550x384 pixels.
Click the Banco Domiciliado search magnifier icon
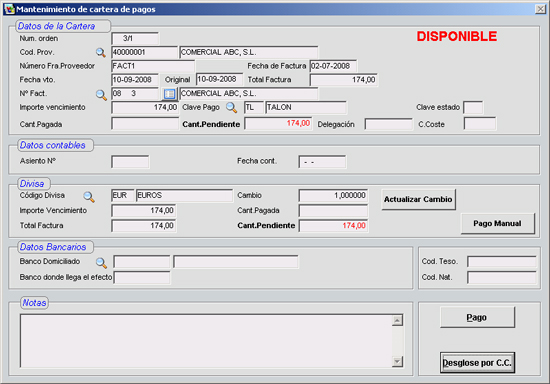101,262
